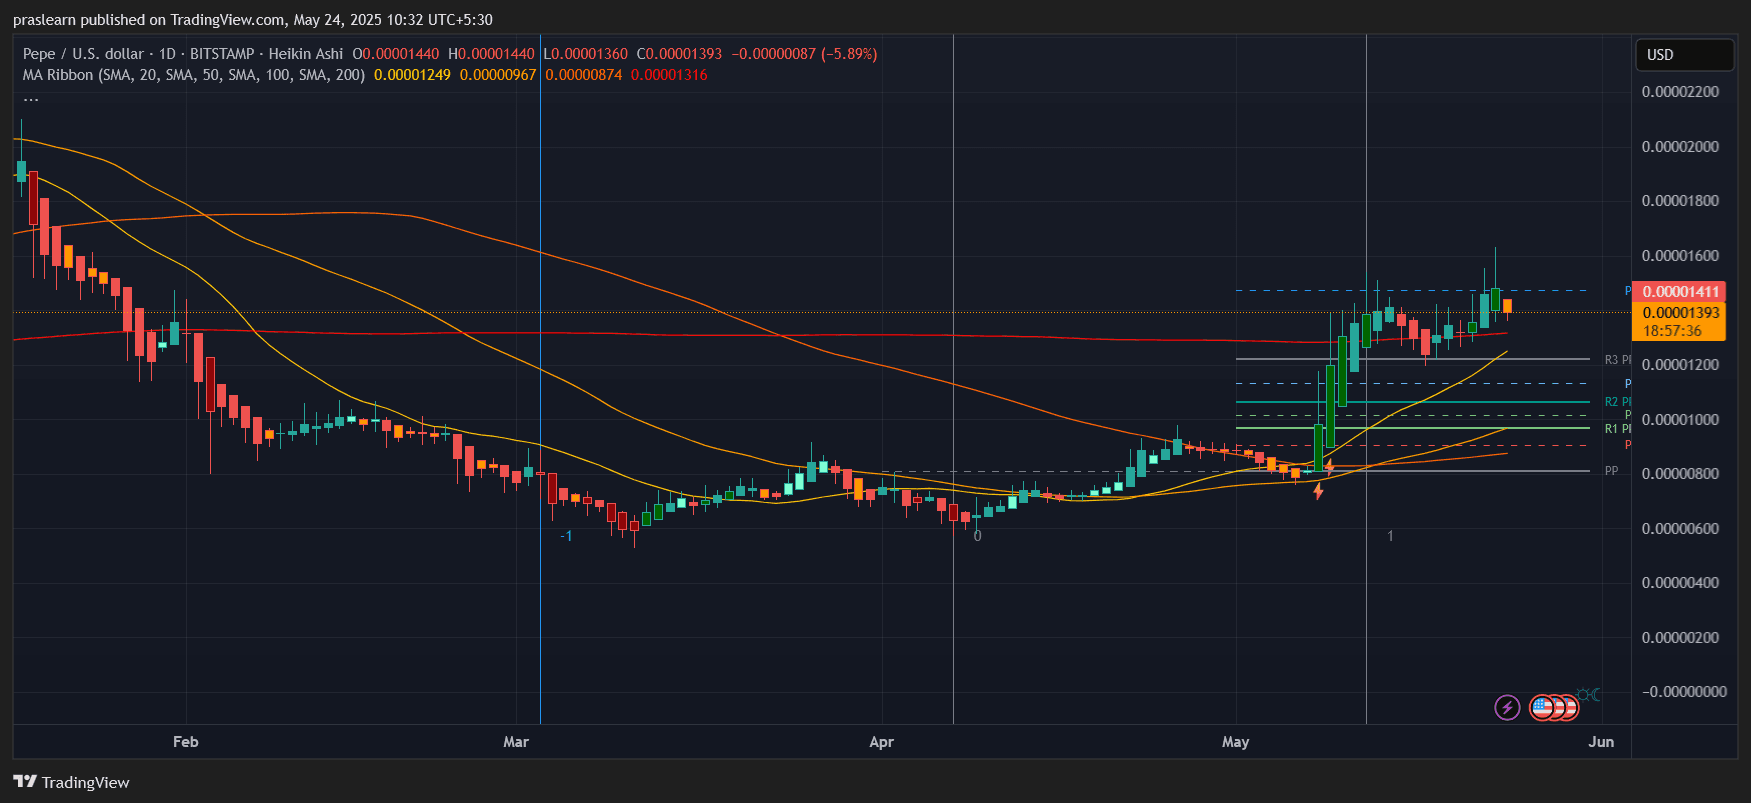Click the red 0.00001411 price label
The width and height of the screenshot is (1751, 803).
tap(1679, 291)
